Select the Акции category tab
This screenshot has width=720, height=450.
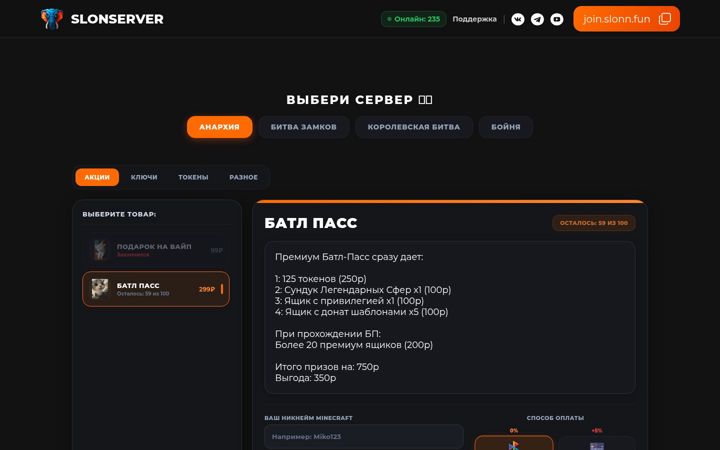point(97,177)
